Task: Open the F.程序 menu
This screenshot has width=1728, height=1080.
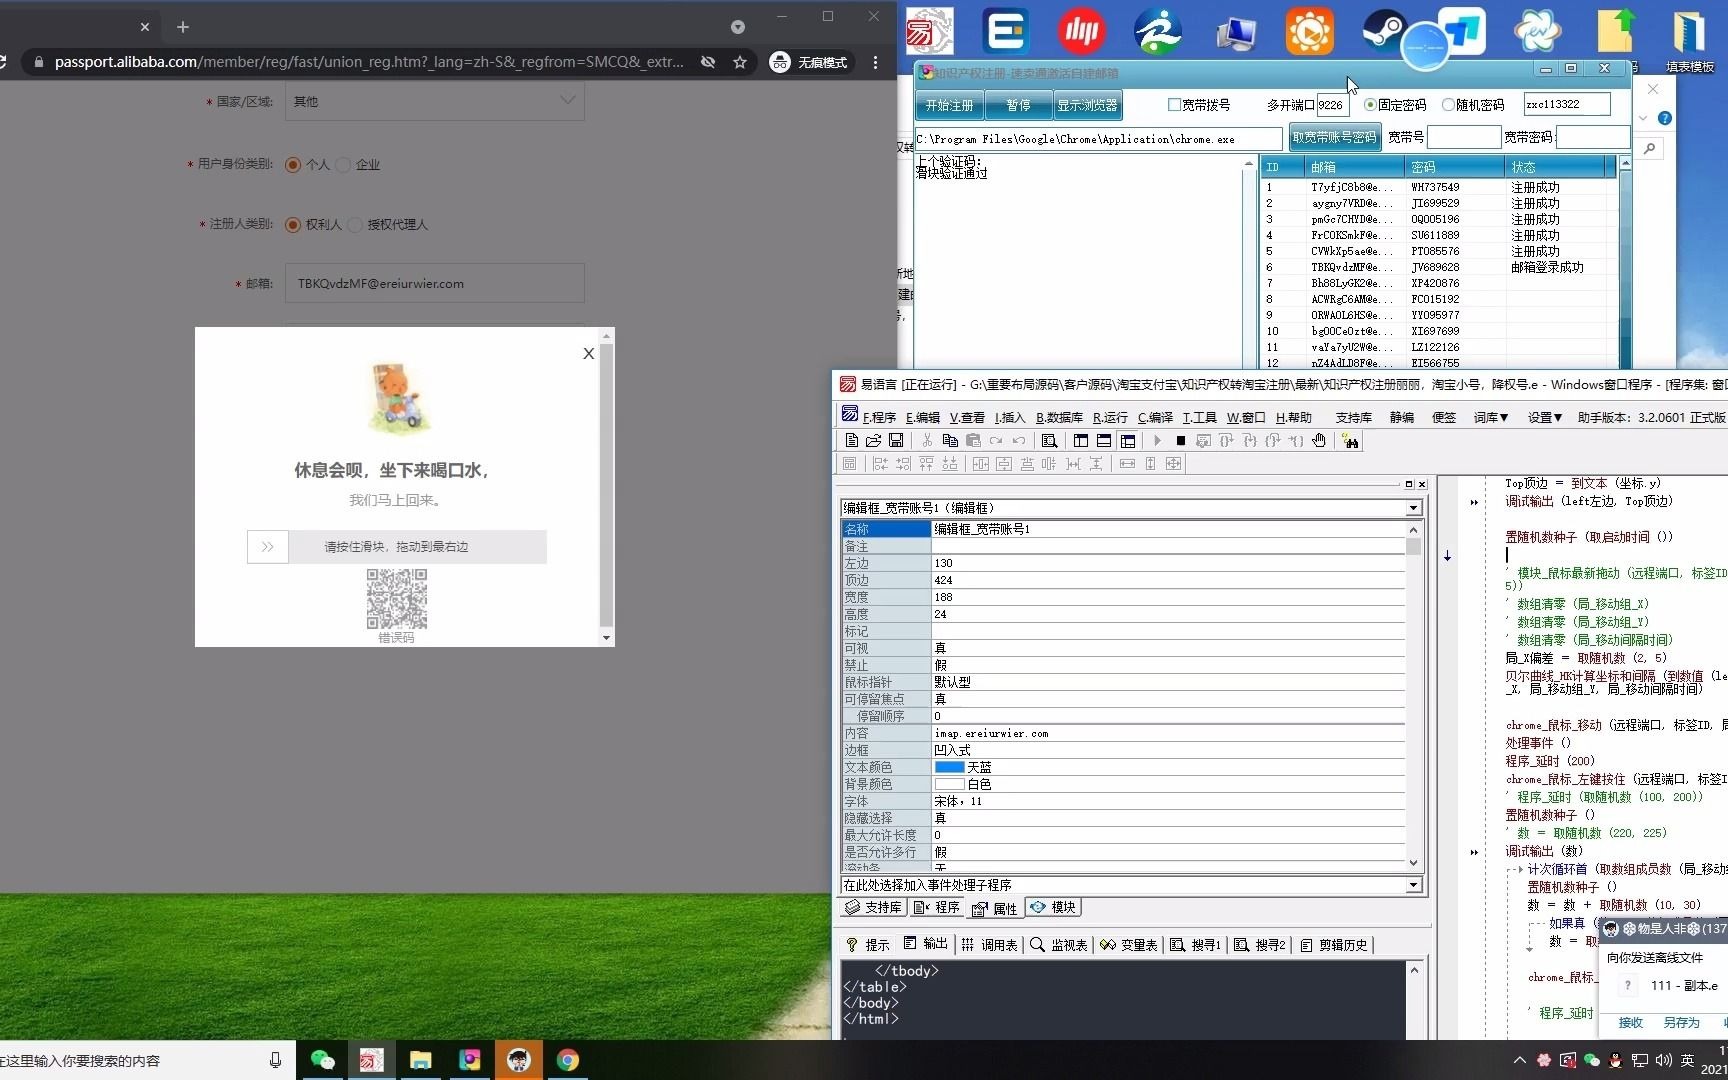Action: click(879, 417)
